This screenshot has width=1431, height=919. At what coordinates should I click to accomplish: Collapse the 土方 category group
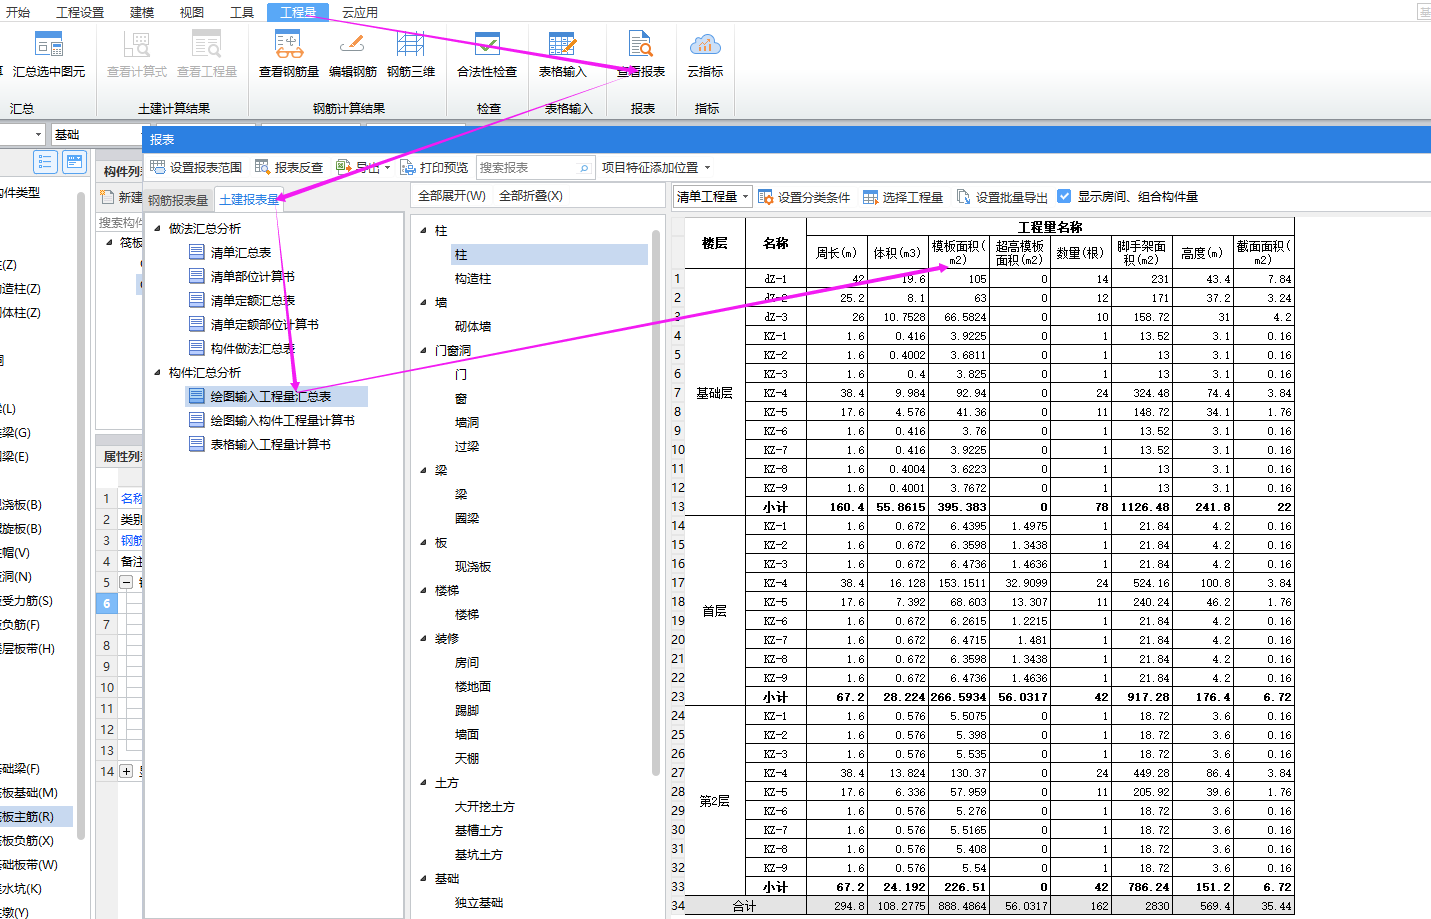tap(423, 782)
